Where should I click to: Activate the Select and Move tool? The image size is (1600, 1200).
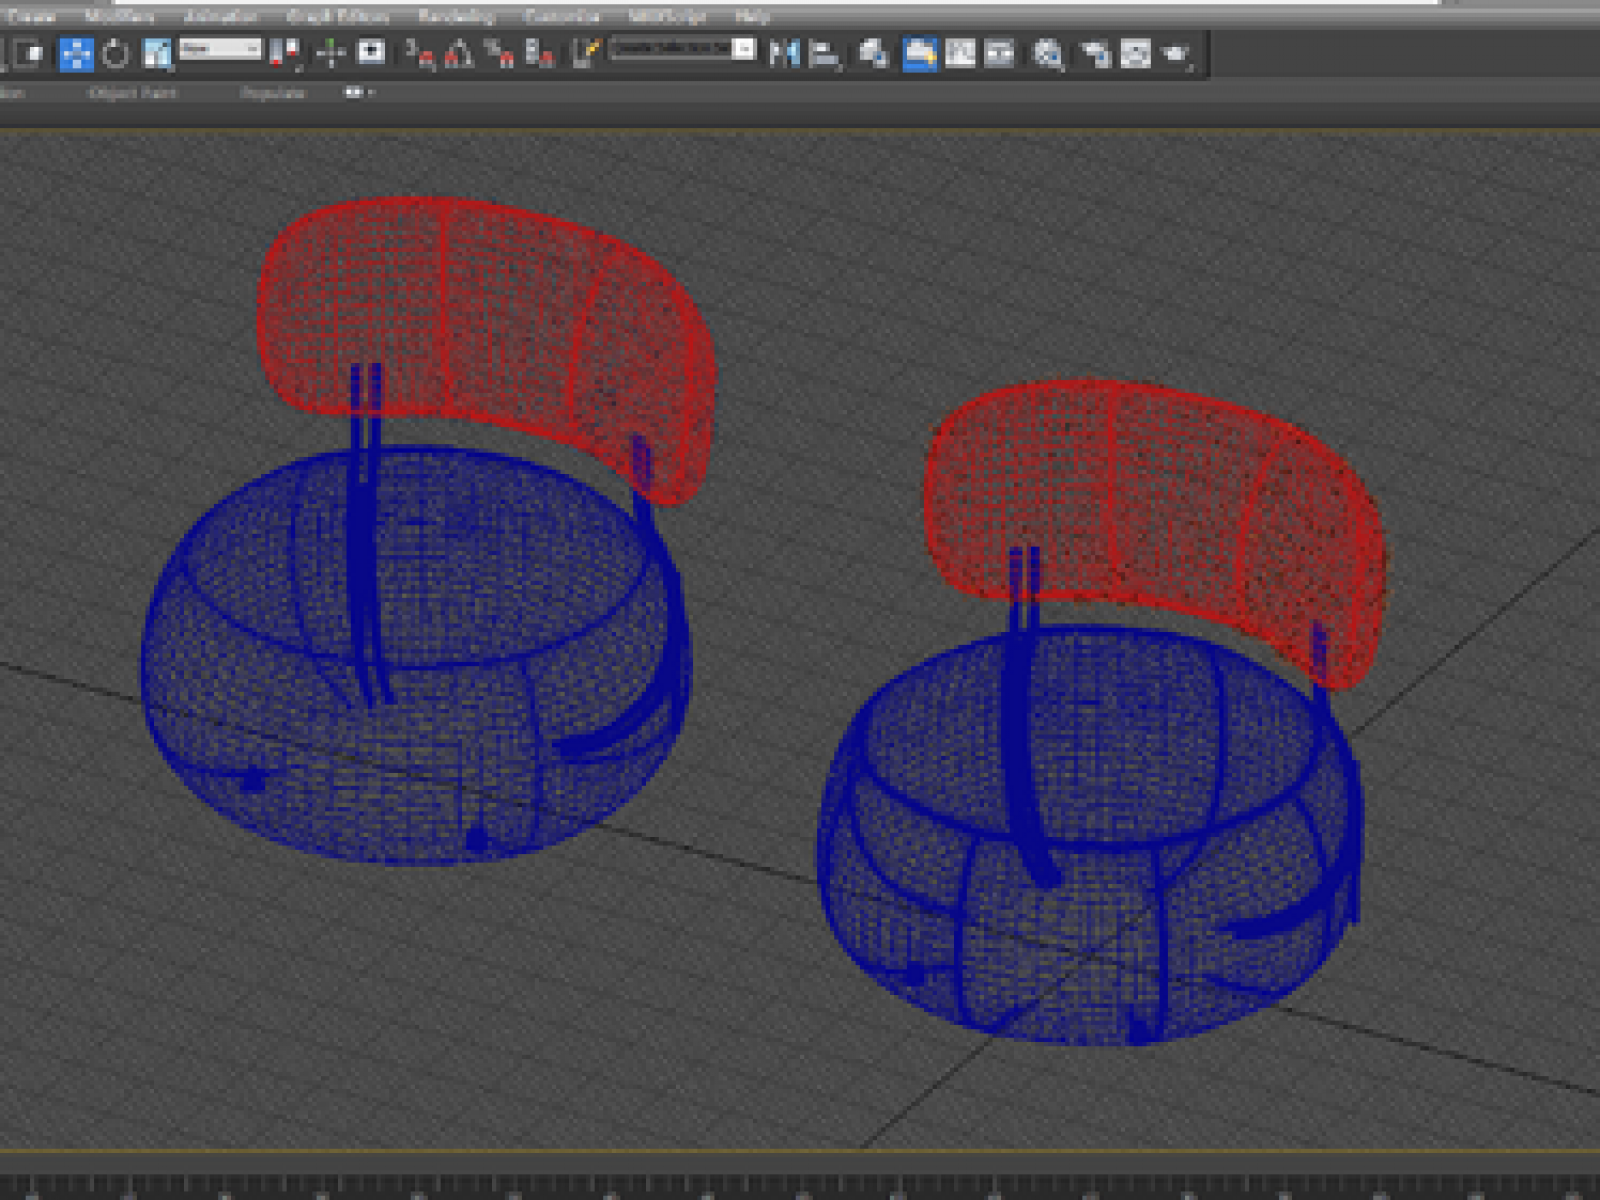[x=76, y=54]
